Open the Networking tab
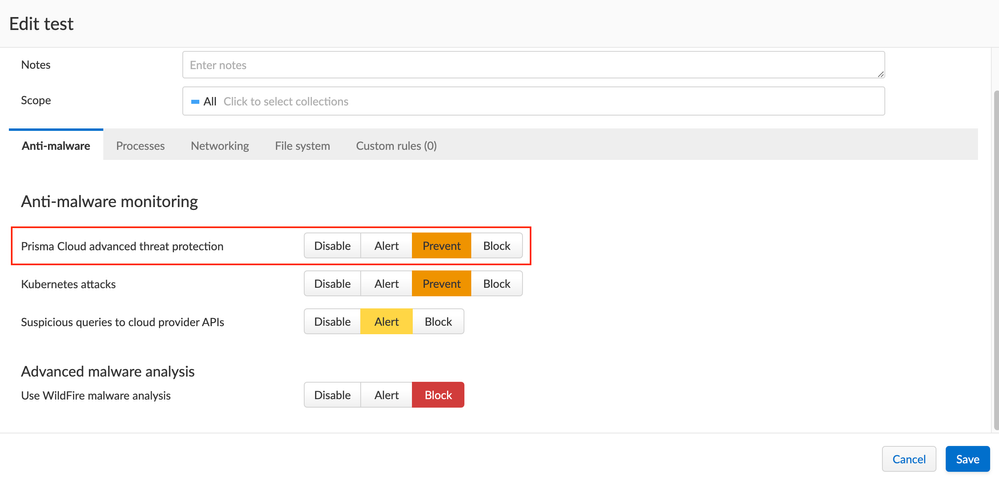The height and width of the screenshot is (482, 999). (220, 146)
